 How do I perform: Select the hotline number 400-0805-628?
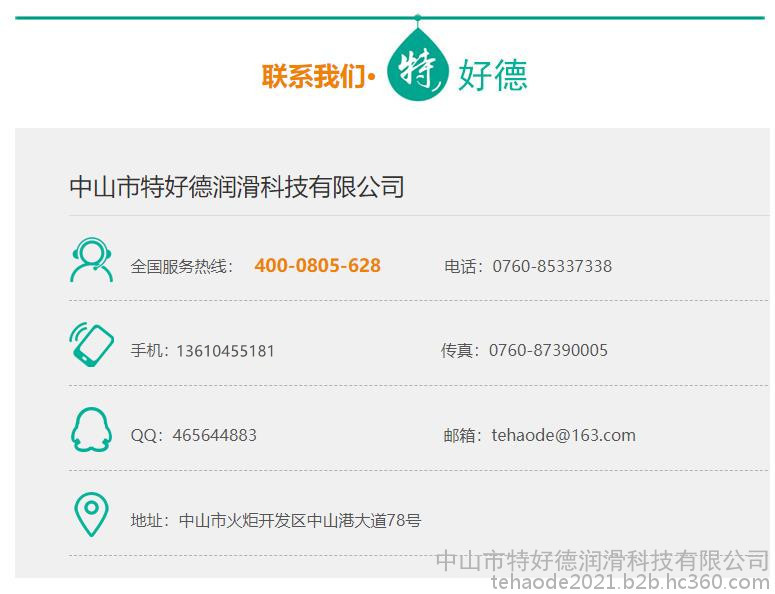tap(317, 266)
